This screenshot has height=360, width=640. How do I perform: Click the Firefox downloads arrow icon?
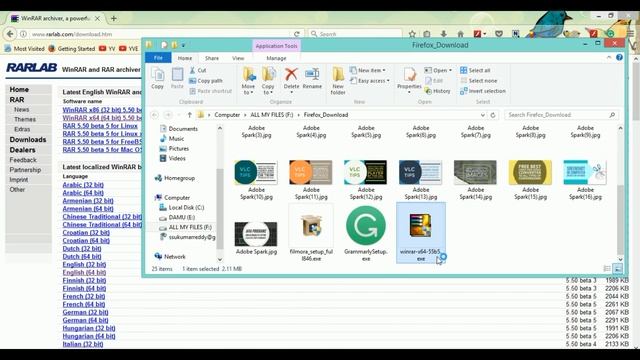click(x=444, y=34)
